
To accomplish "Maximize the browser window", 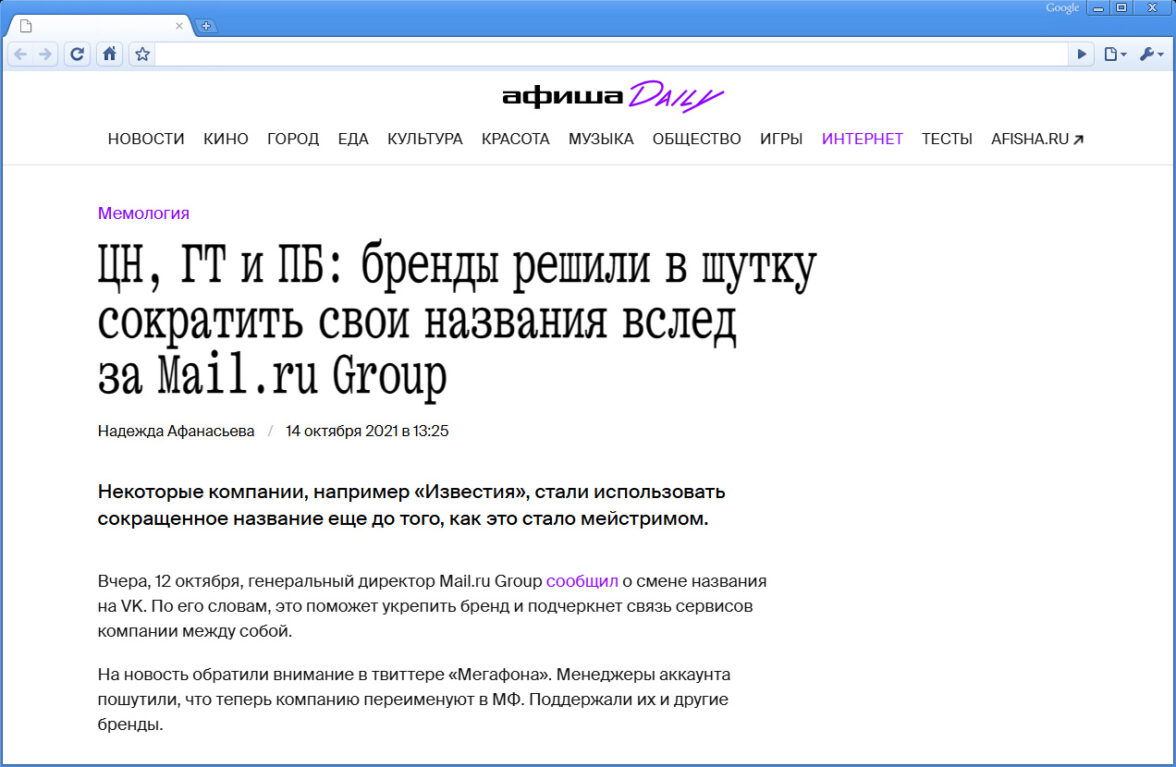I will coord(1121,8).
